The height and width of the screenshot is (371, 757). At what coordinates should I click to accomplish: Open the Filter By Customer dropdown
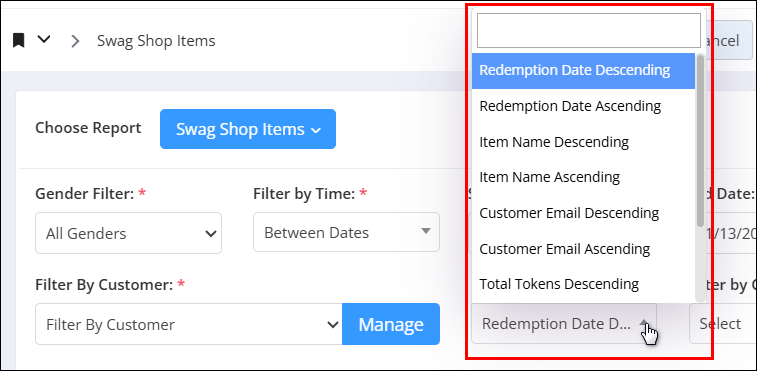[x=189, y=324]
